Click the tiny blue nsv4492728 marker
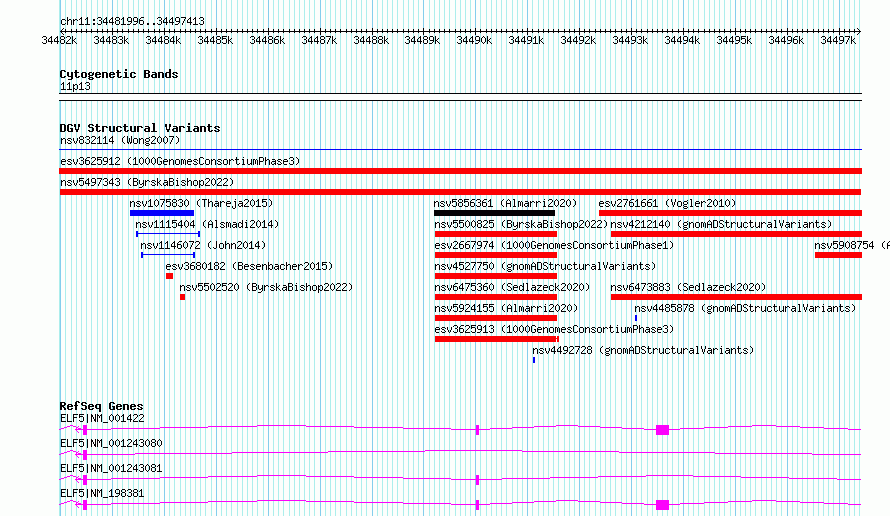This screenshot has width=890, height=516. click(x=534, y=360)
